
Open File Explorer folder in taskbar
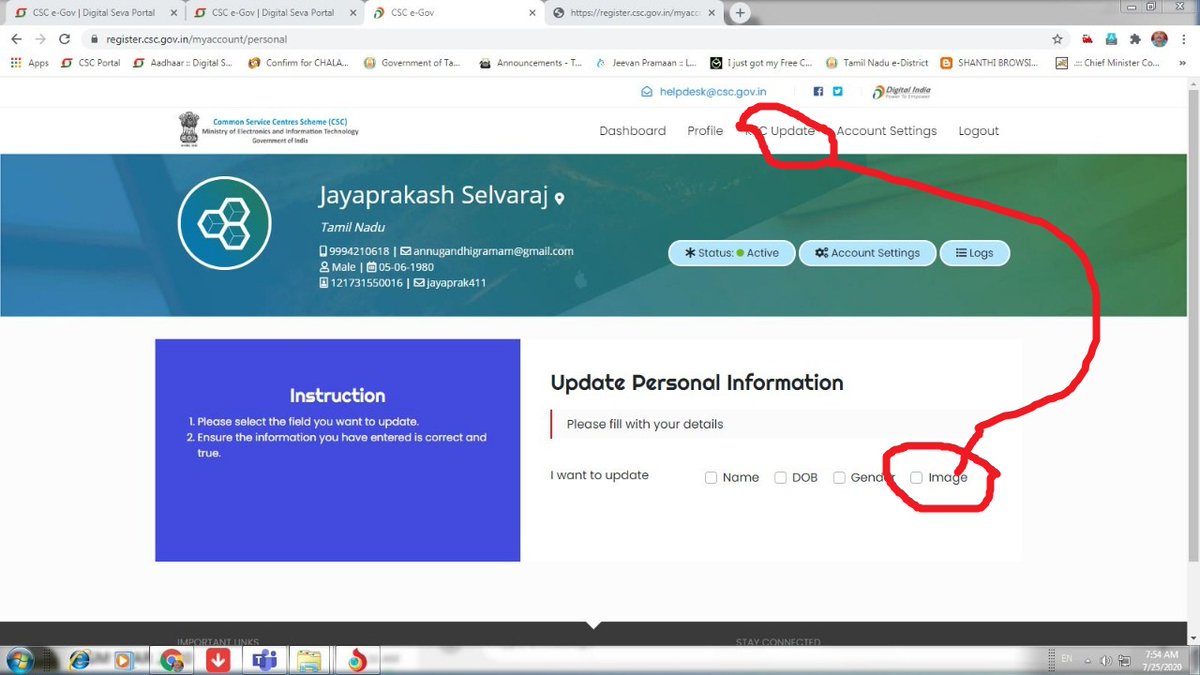(x=310, y=660)
